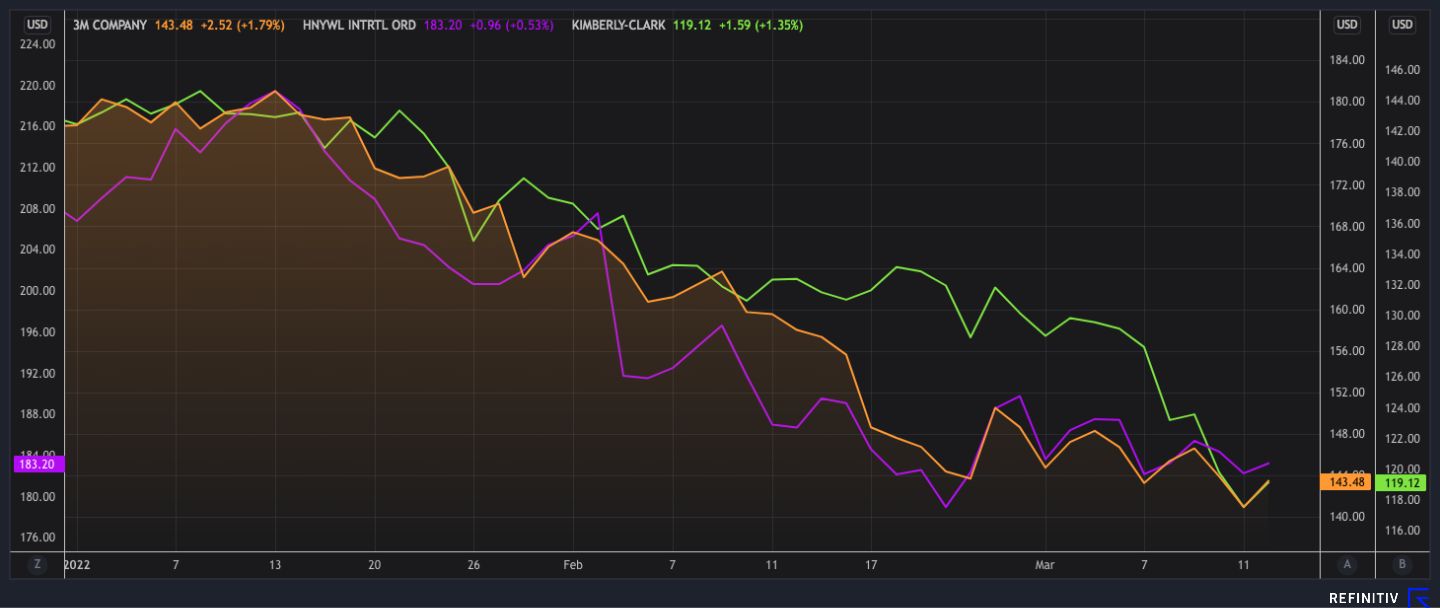Viewport: 1440px width, 608px height.
Task: Click the 2022 label on the time axis
Action: point(77,565)
